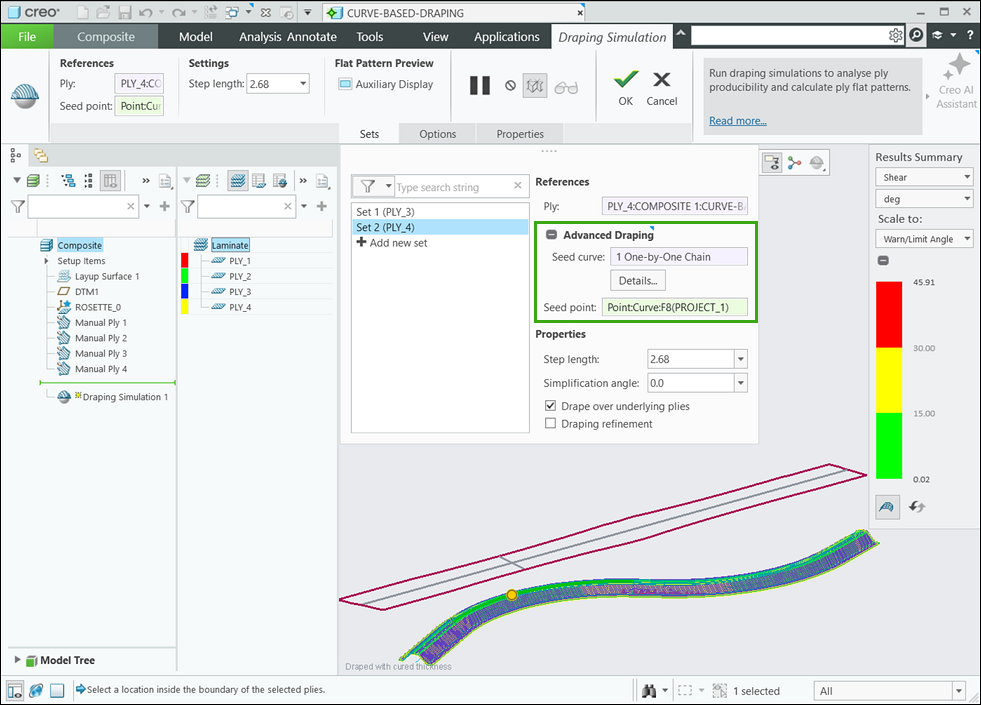Open the Shear result type dropdown

(x=924, y=177)
